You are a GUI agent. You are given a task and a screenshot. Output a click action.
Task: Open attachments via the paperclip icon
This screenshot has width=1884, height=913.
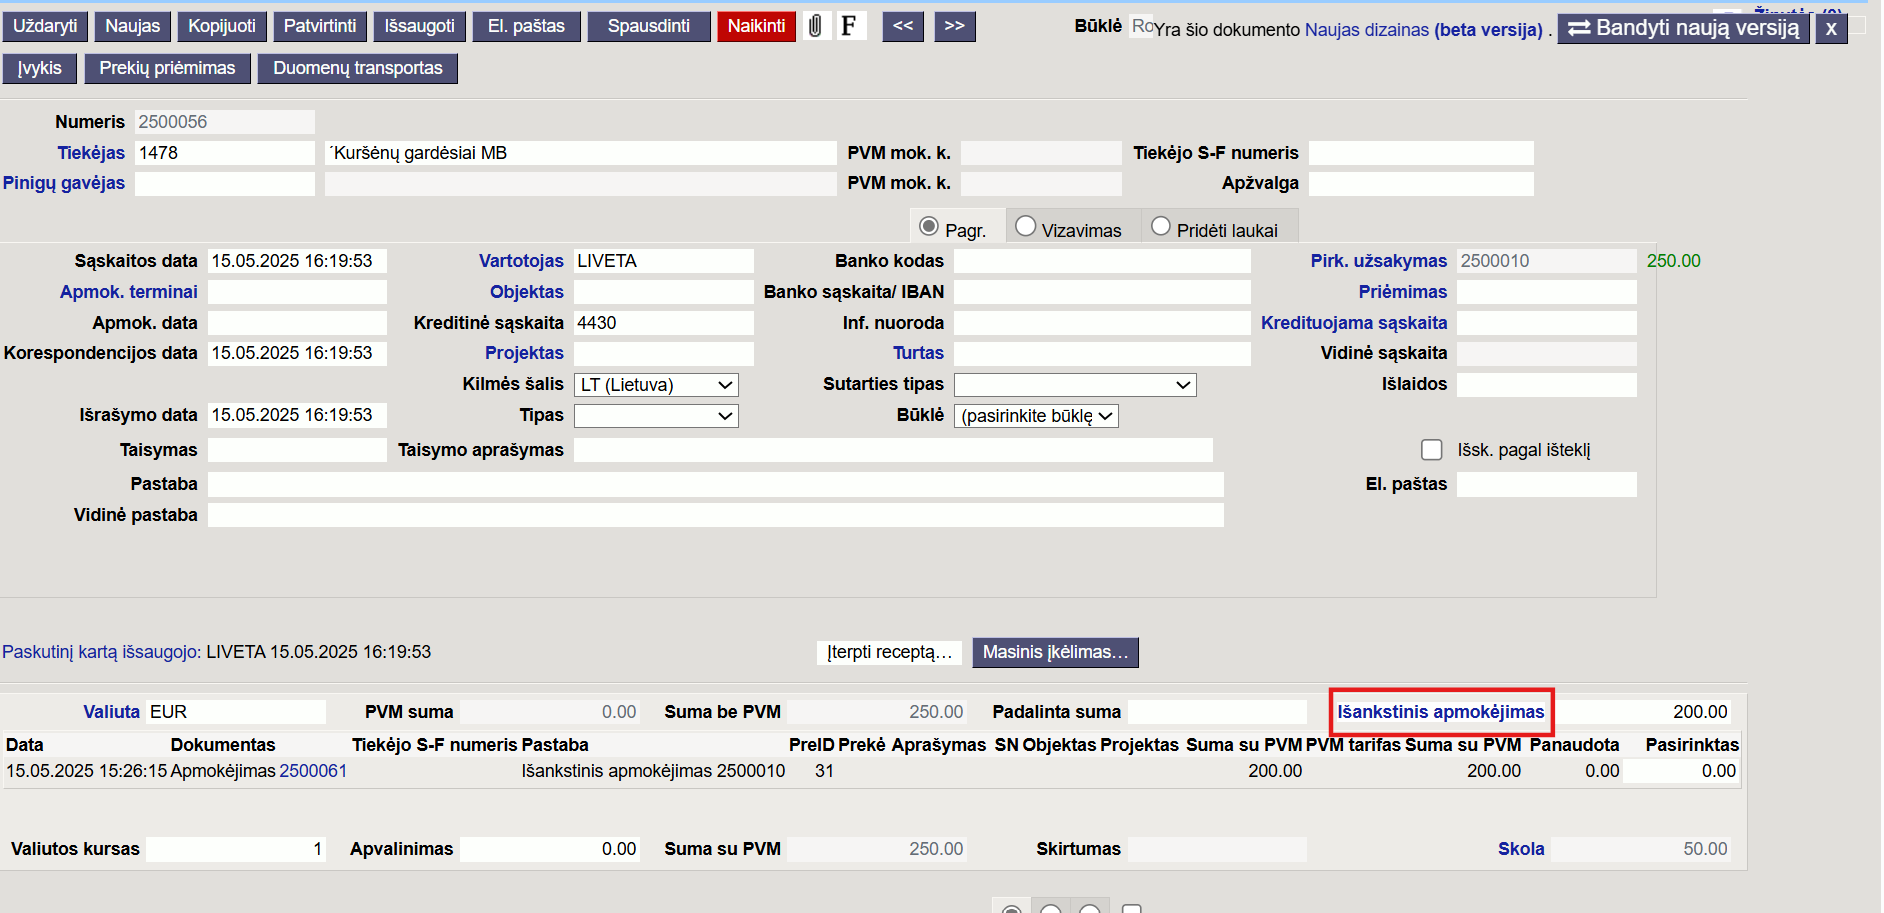pyautogui.click(x=816, y=26)
